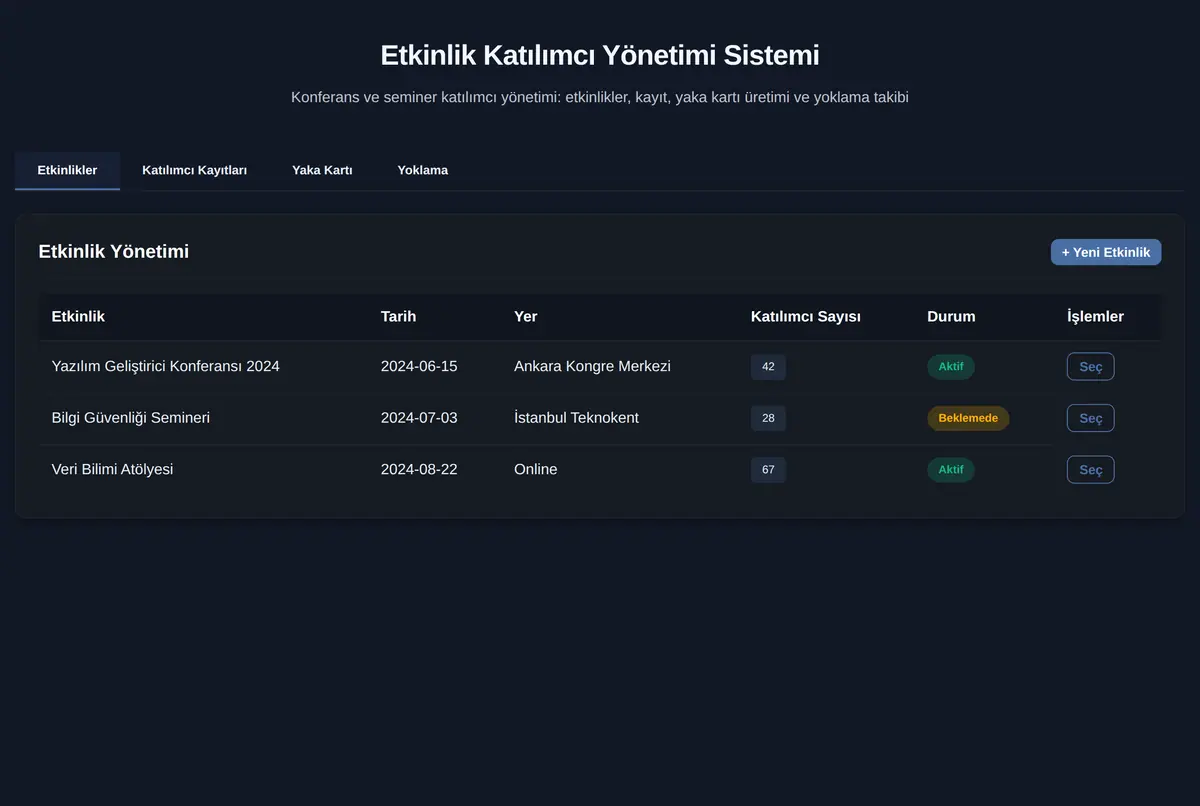The height and width of the screenshot is (806, 1200).
Task: Click location Ankara Kongre Merkezi
Action: (592, 367)
